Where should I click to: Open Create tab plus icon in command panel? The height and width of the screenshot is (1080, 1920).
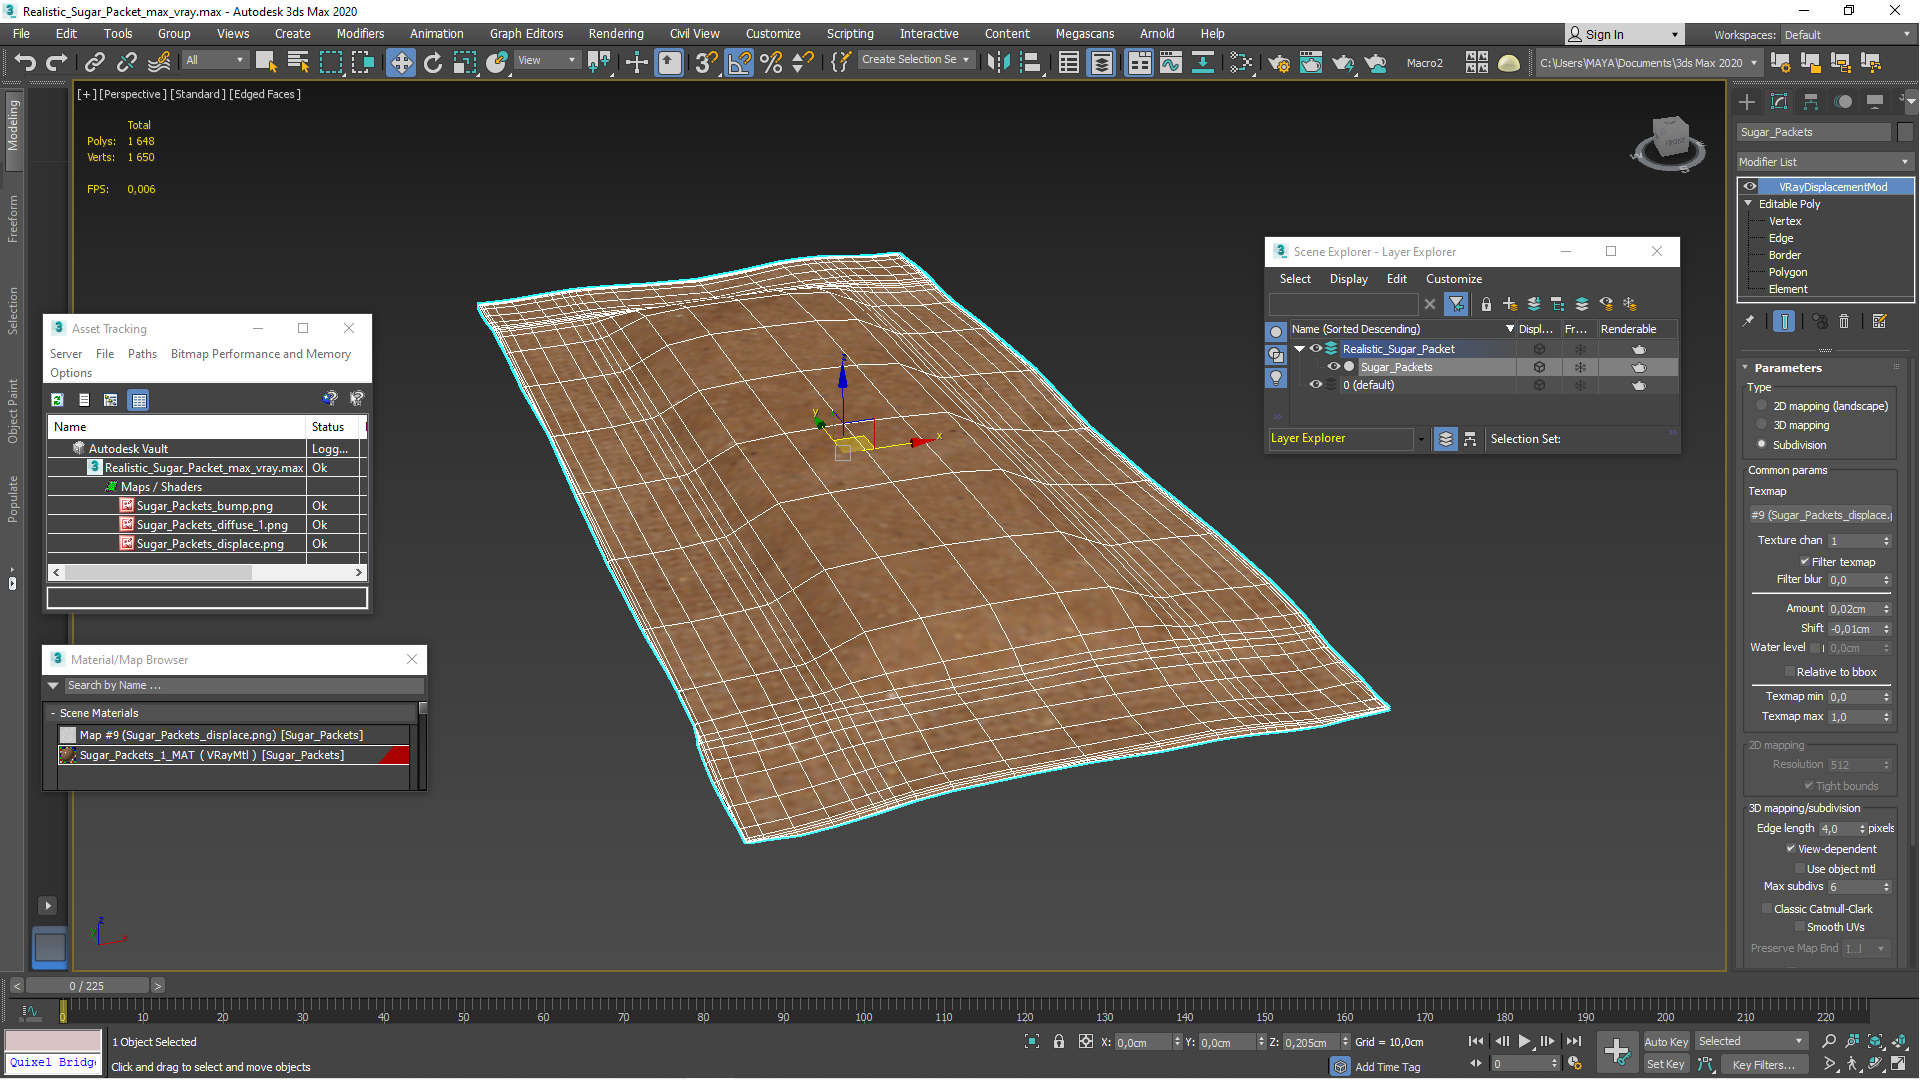coord(1747,101)
